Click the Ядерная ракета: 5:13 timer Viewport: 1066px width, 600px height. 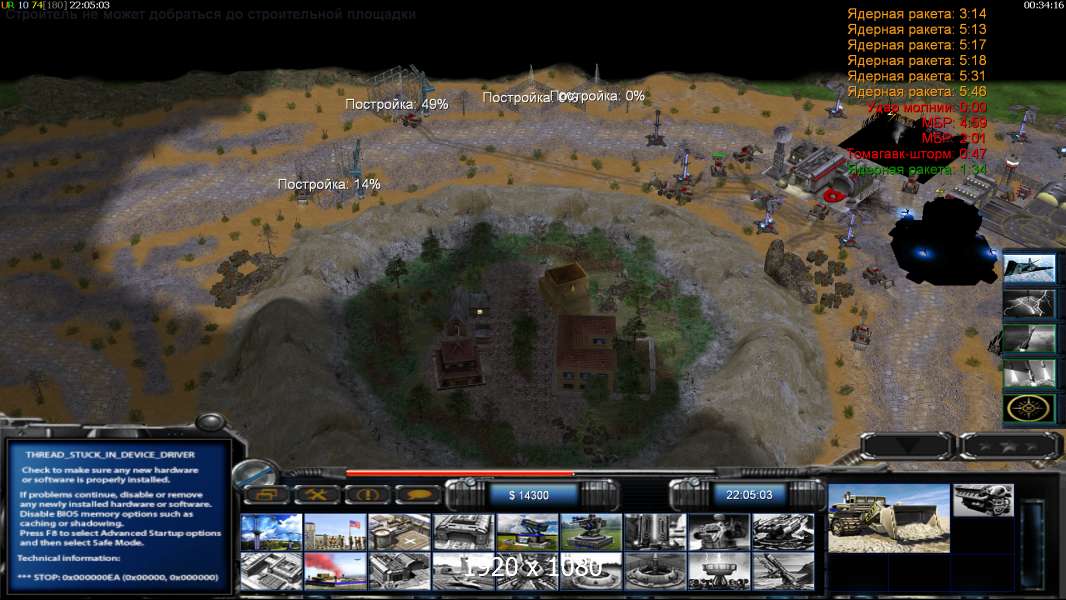point(916,29)
